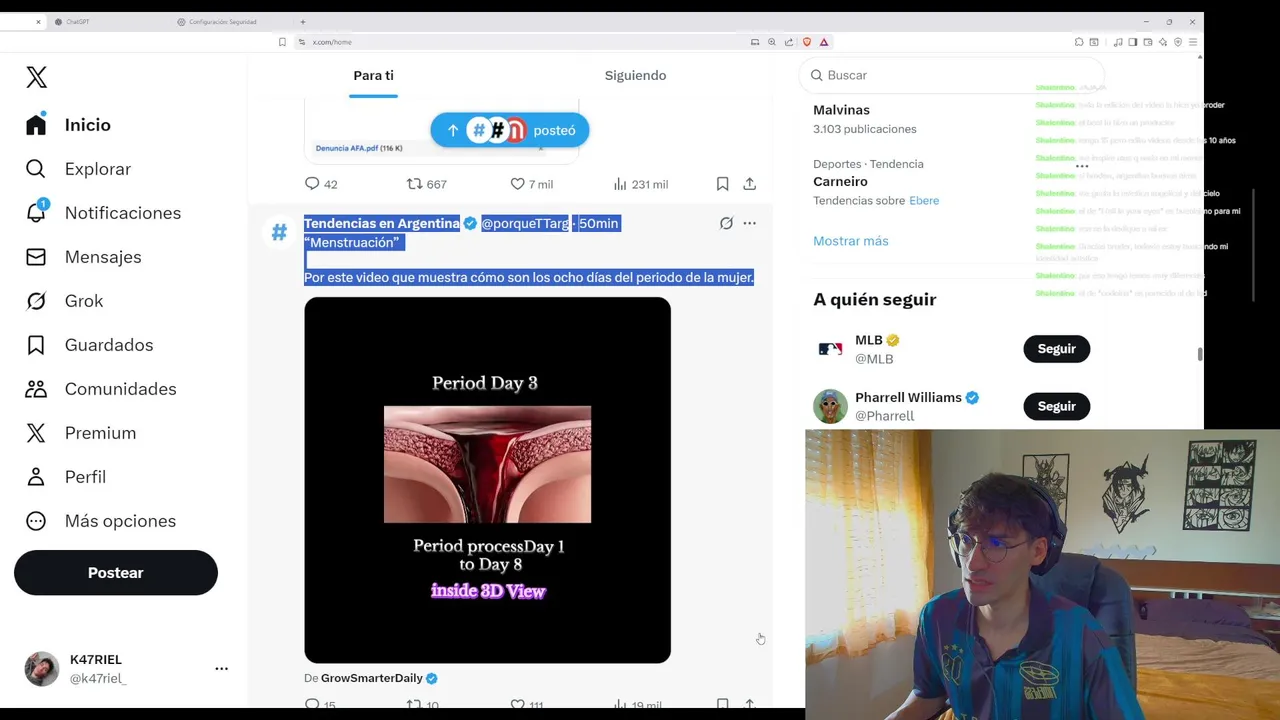Click the Postear button

tap(116, 573)
